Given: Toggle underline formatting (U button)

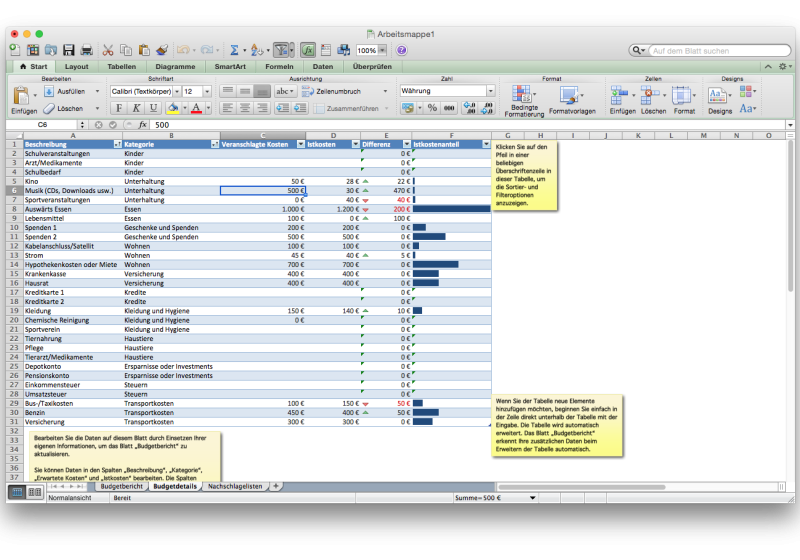Looking at the screenshot, I should coord(152,108).
